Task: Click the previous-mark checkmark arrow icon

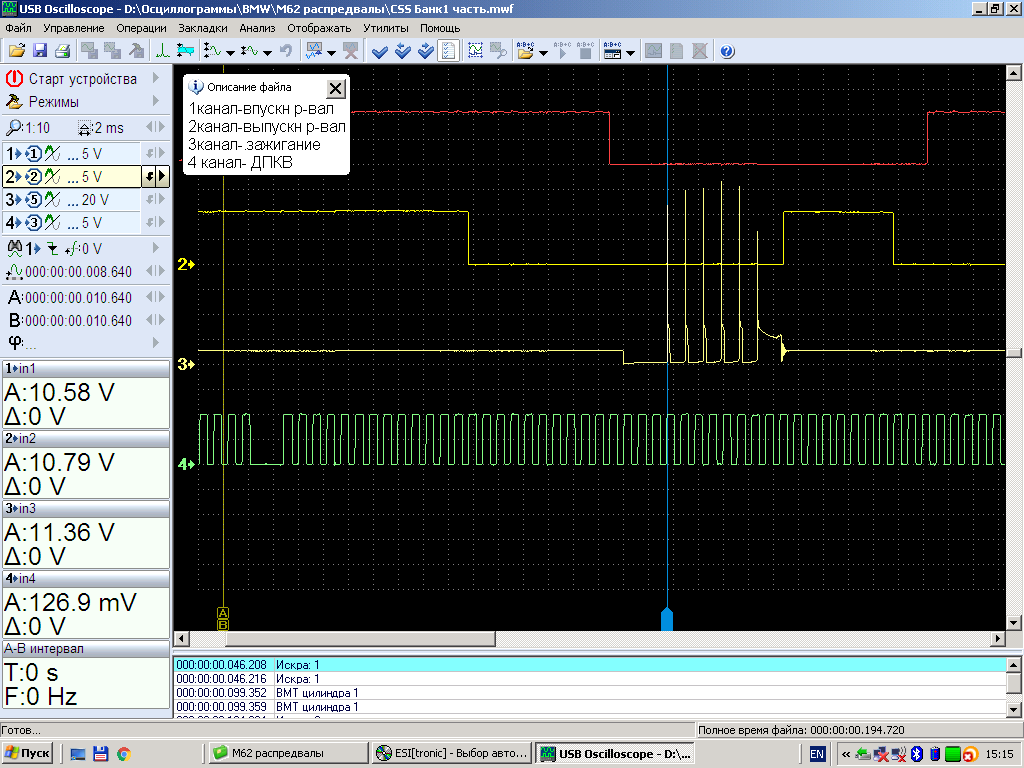Action: click(402, 51)
